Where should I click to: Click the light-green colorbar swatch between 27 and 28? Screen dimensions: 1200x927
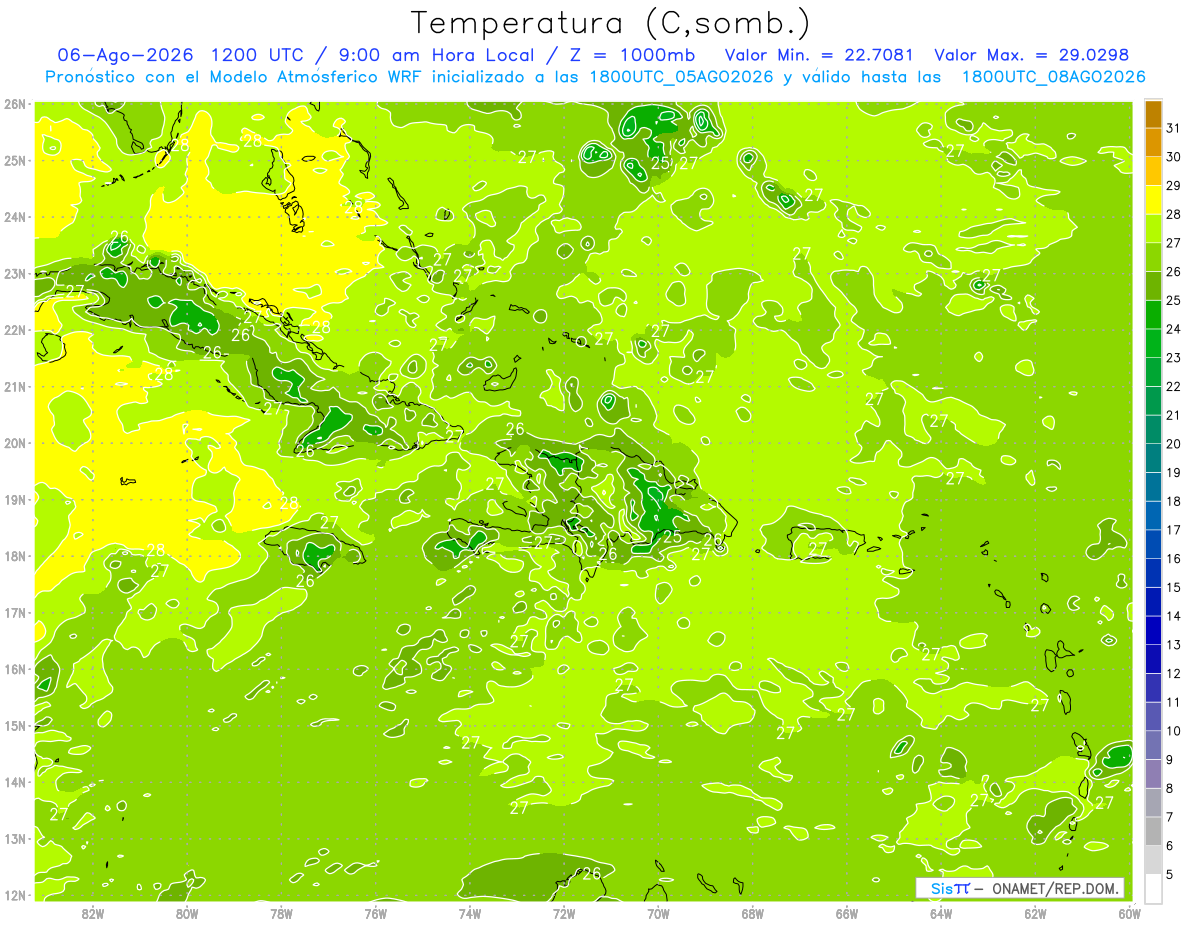click(1153, 229)
